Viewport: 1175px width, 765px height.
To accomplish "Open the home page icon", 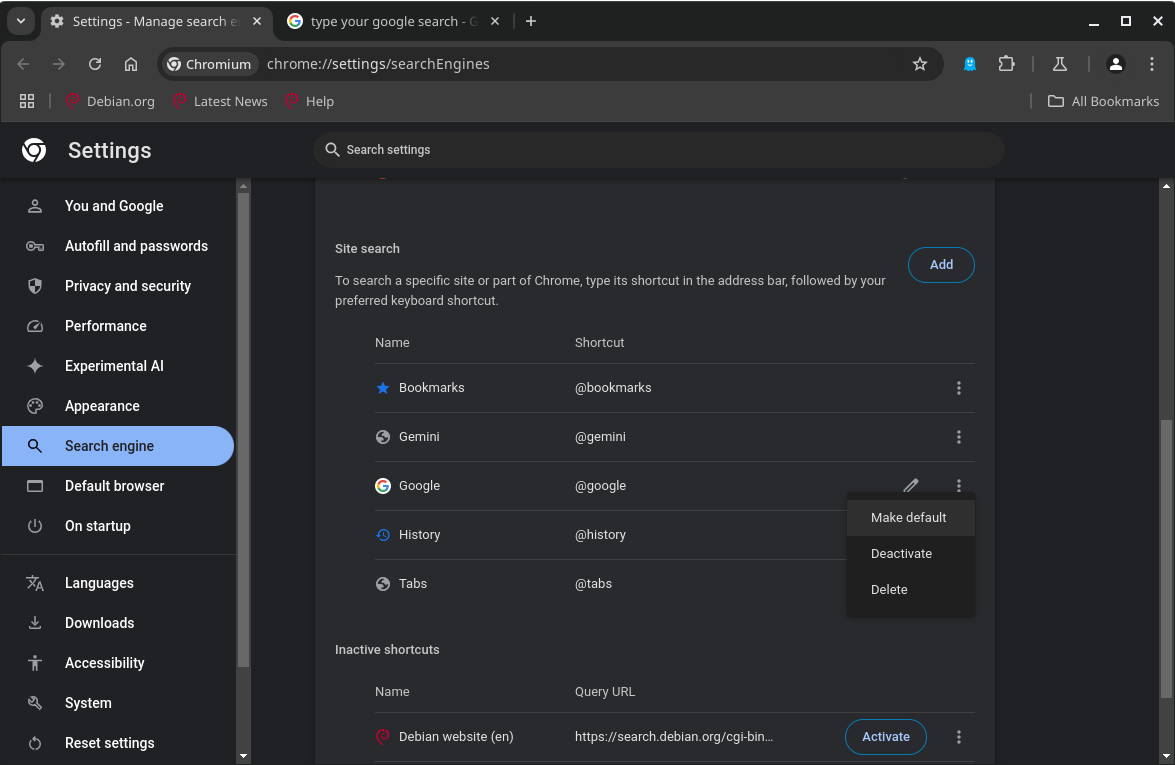I will point(130,64).
